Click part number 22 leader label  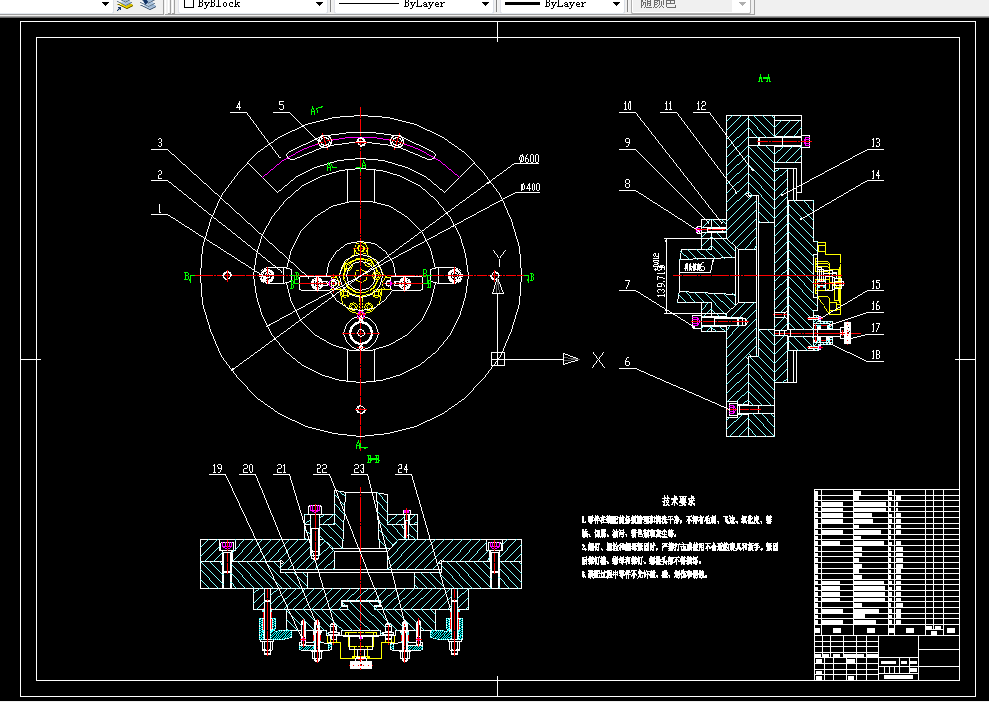tap(322, 469)
